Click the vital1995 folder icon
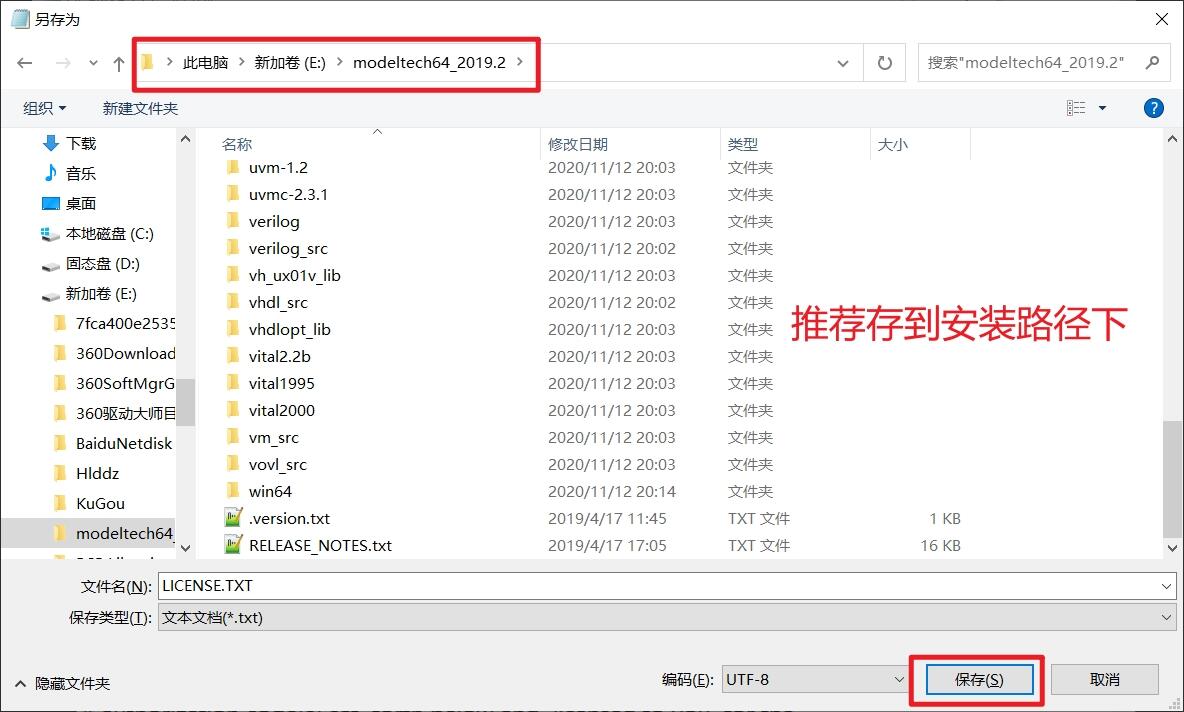Viewport: 1184px width, 712px height. (x=233, y=383)
